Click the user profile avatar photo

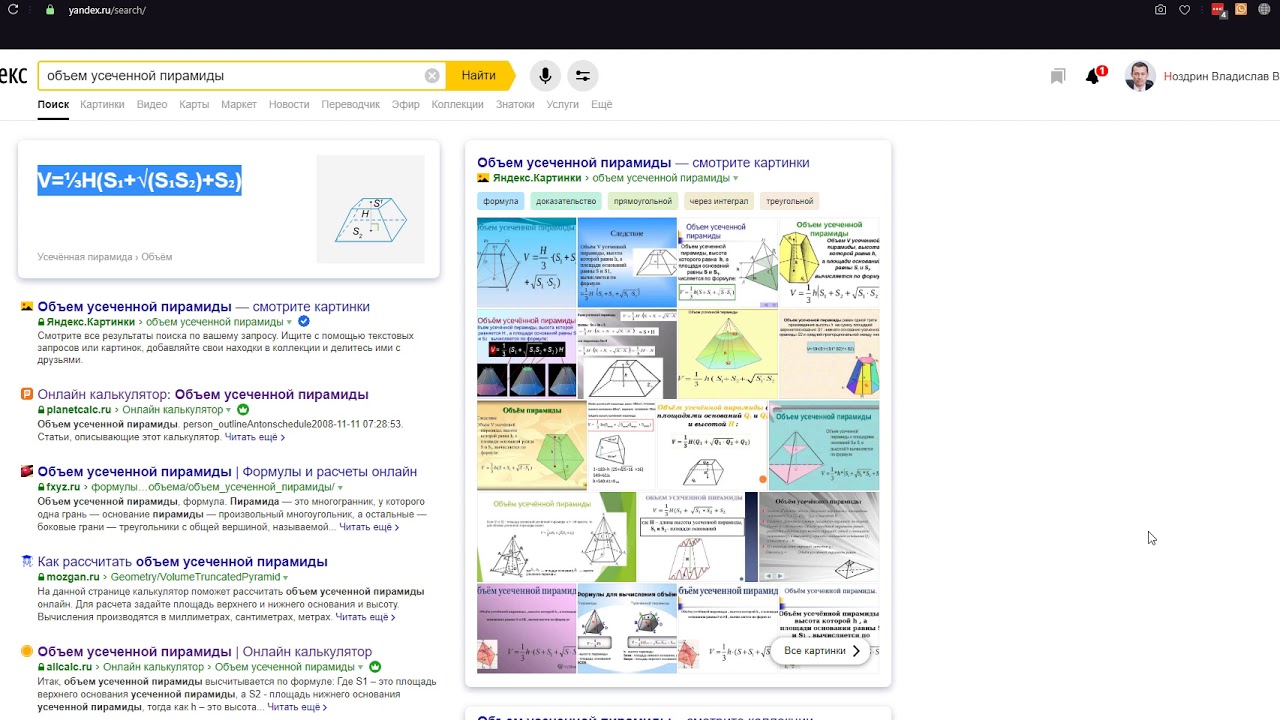click(1140, 76)
